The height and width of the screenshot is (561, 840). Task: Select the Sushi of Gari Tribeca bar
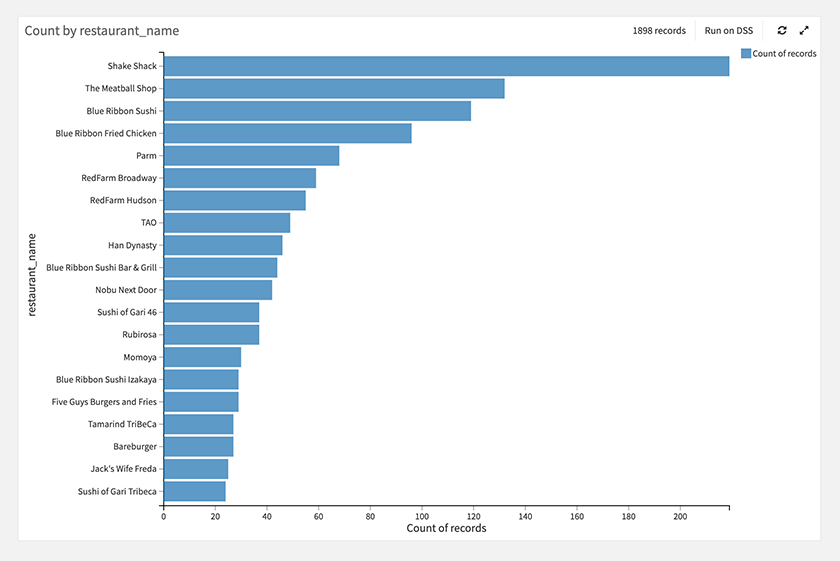click(194, 491)
